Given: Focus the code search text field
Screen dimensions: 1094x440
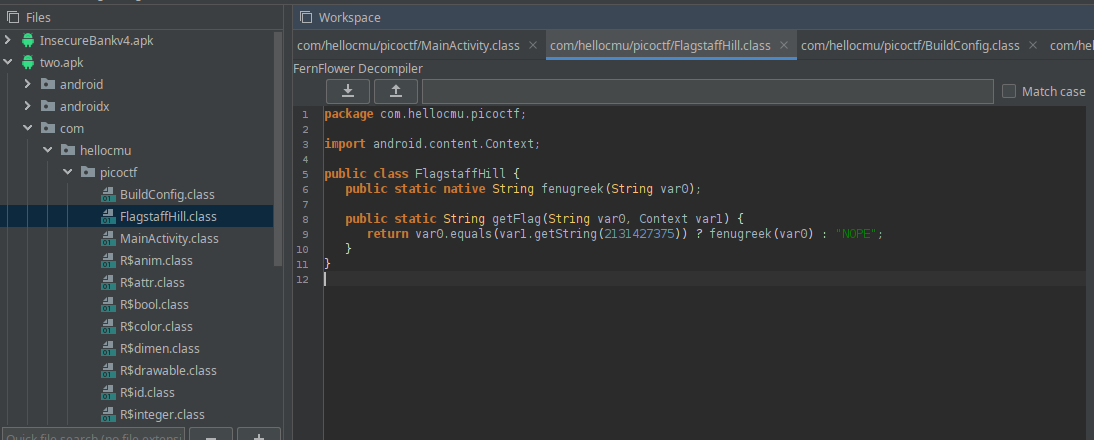Looking at the screenshot, I should tap(707, 91).
